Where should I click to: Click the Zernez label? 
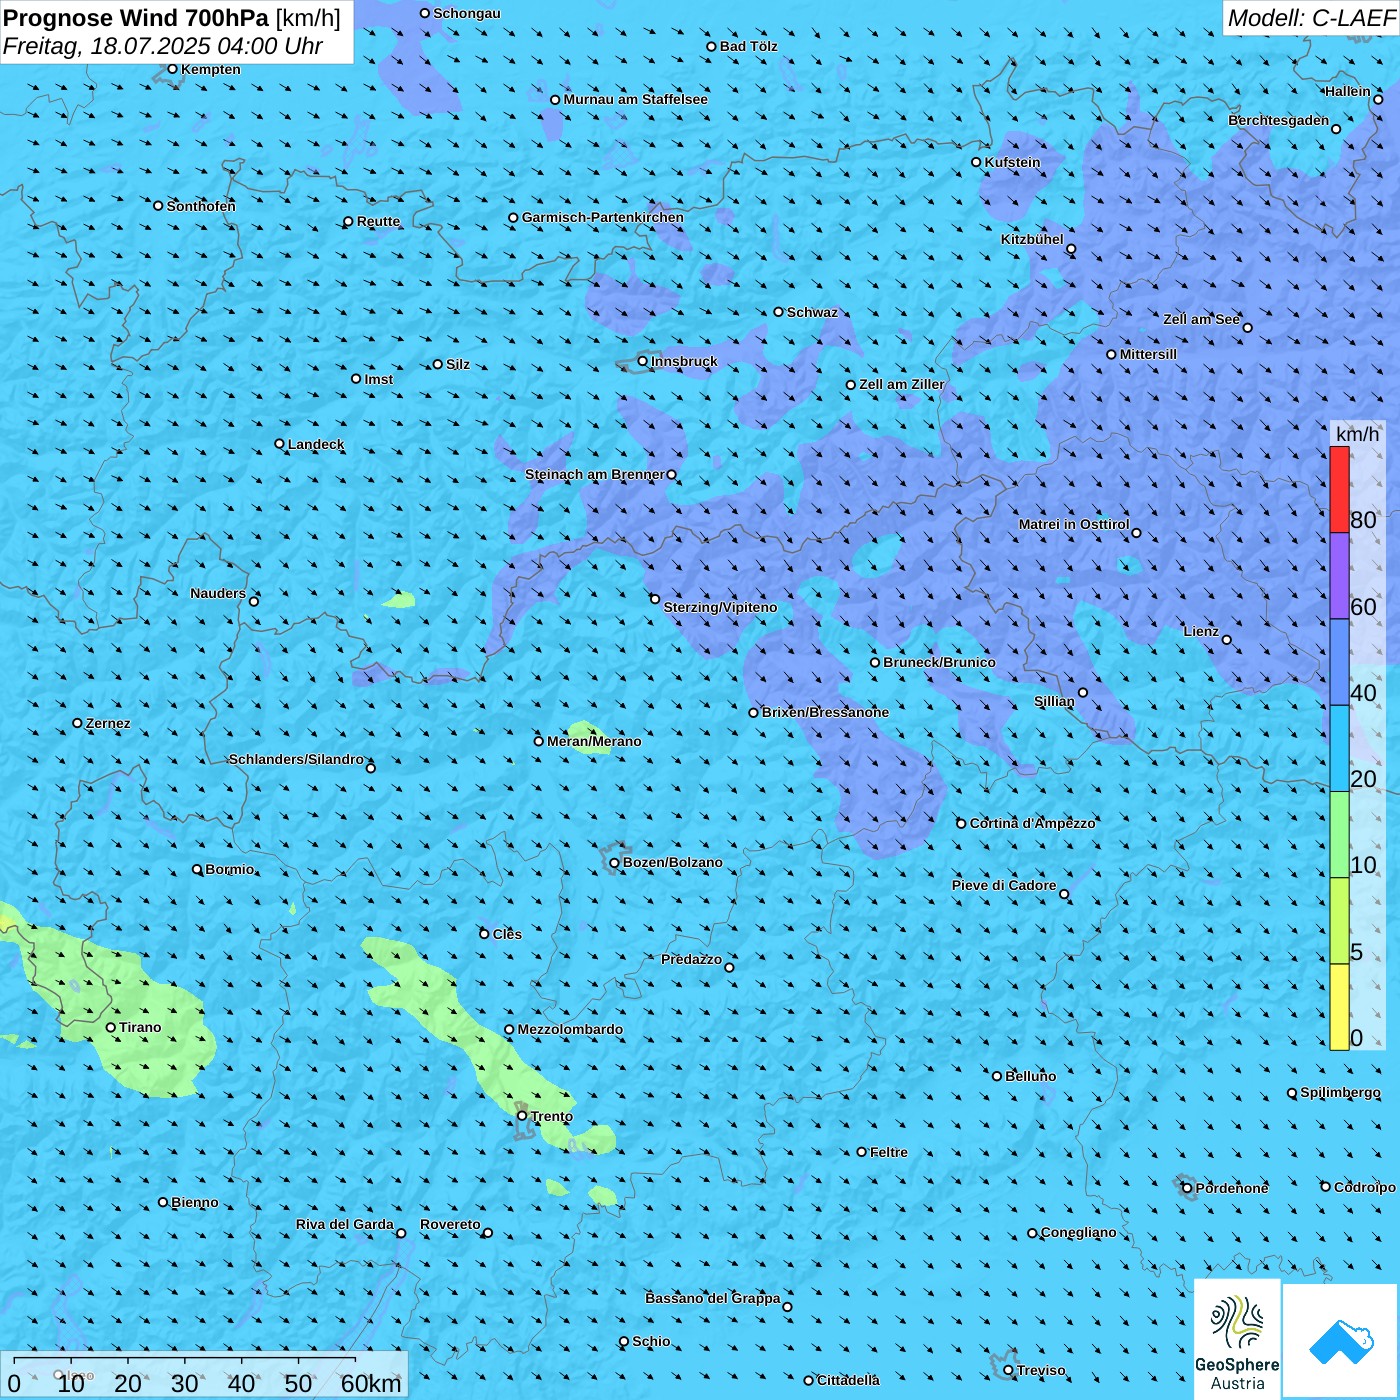tap(108, 723)
